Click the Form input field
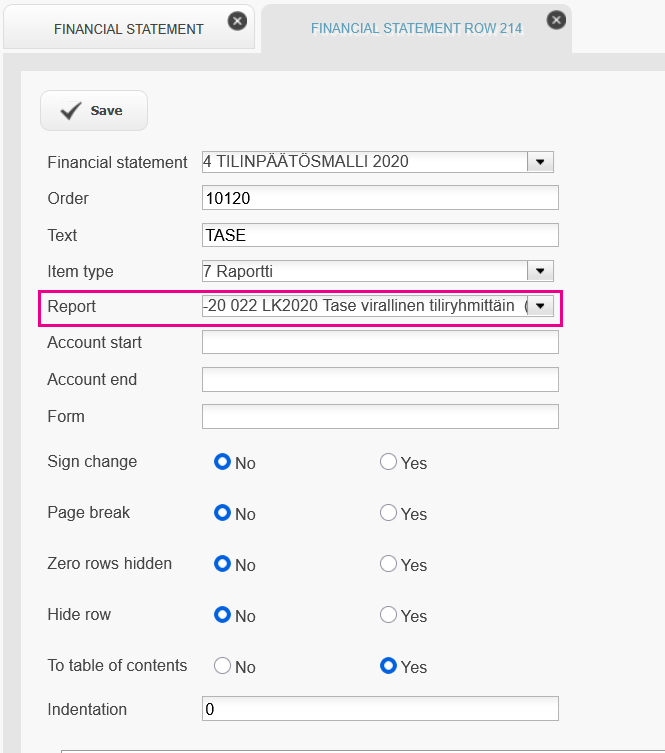Screen dimensions: 665x753 coord(380,416)
